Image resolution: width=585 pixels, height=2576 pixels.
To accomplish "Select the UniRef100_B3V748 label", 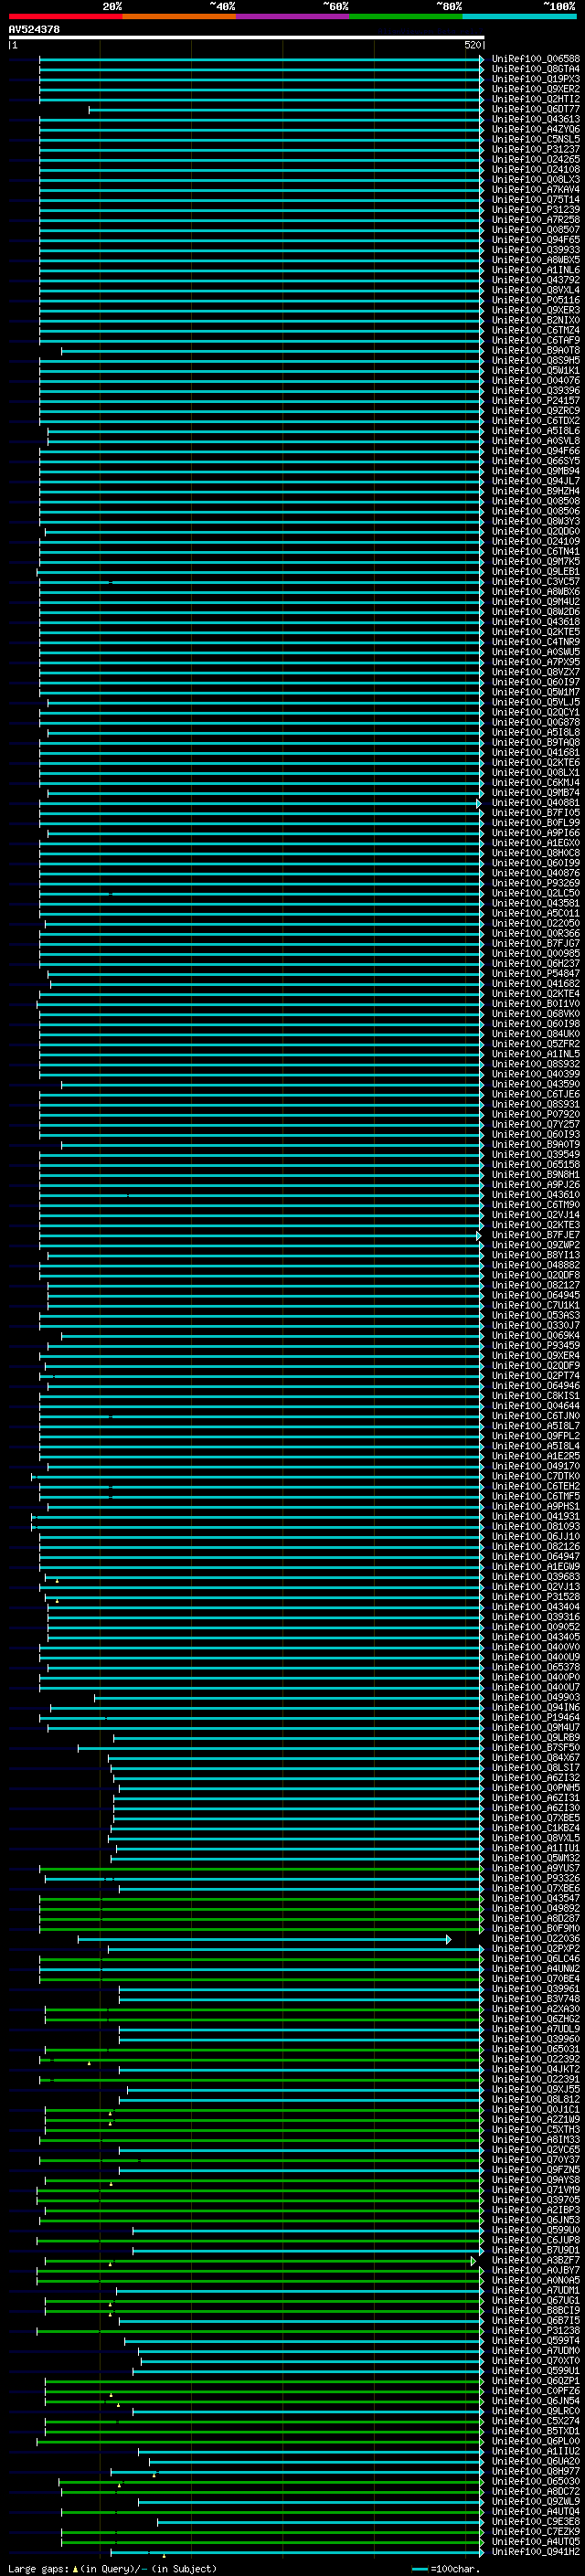I will click(536, 1998).
